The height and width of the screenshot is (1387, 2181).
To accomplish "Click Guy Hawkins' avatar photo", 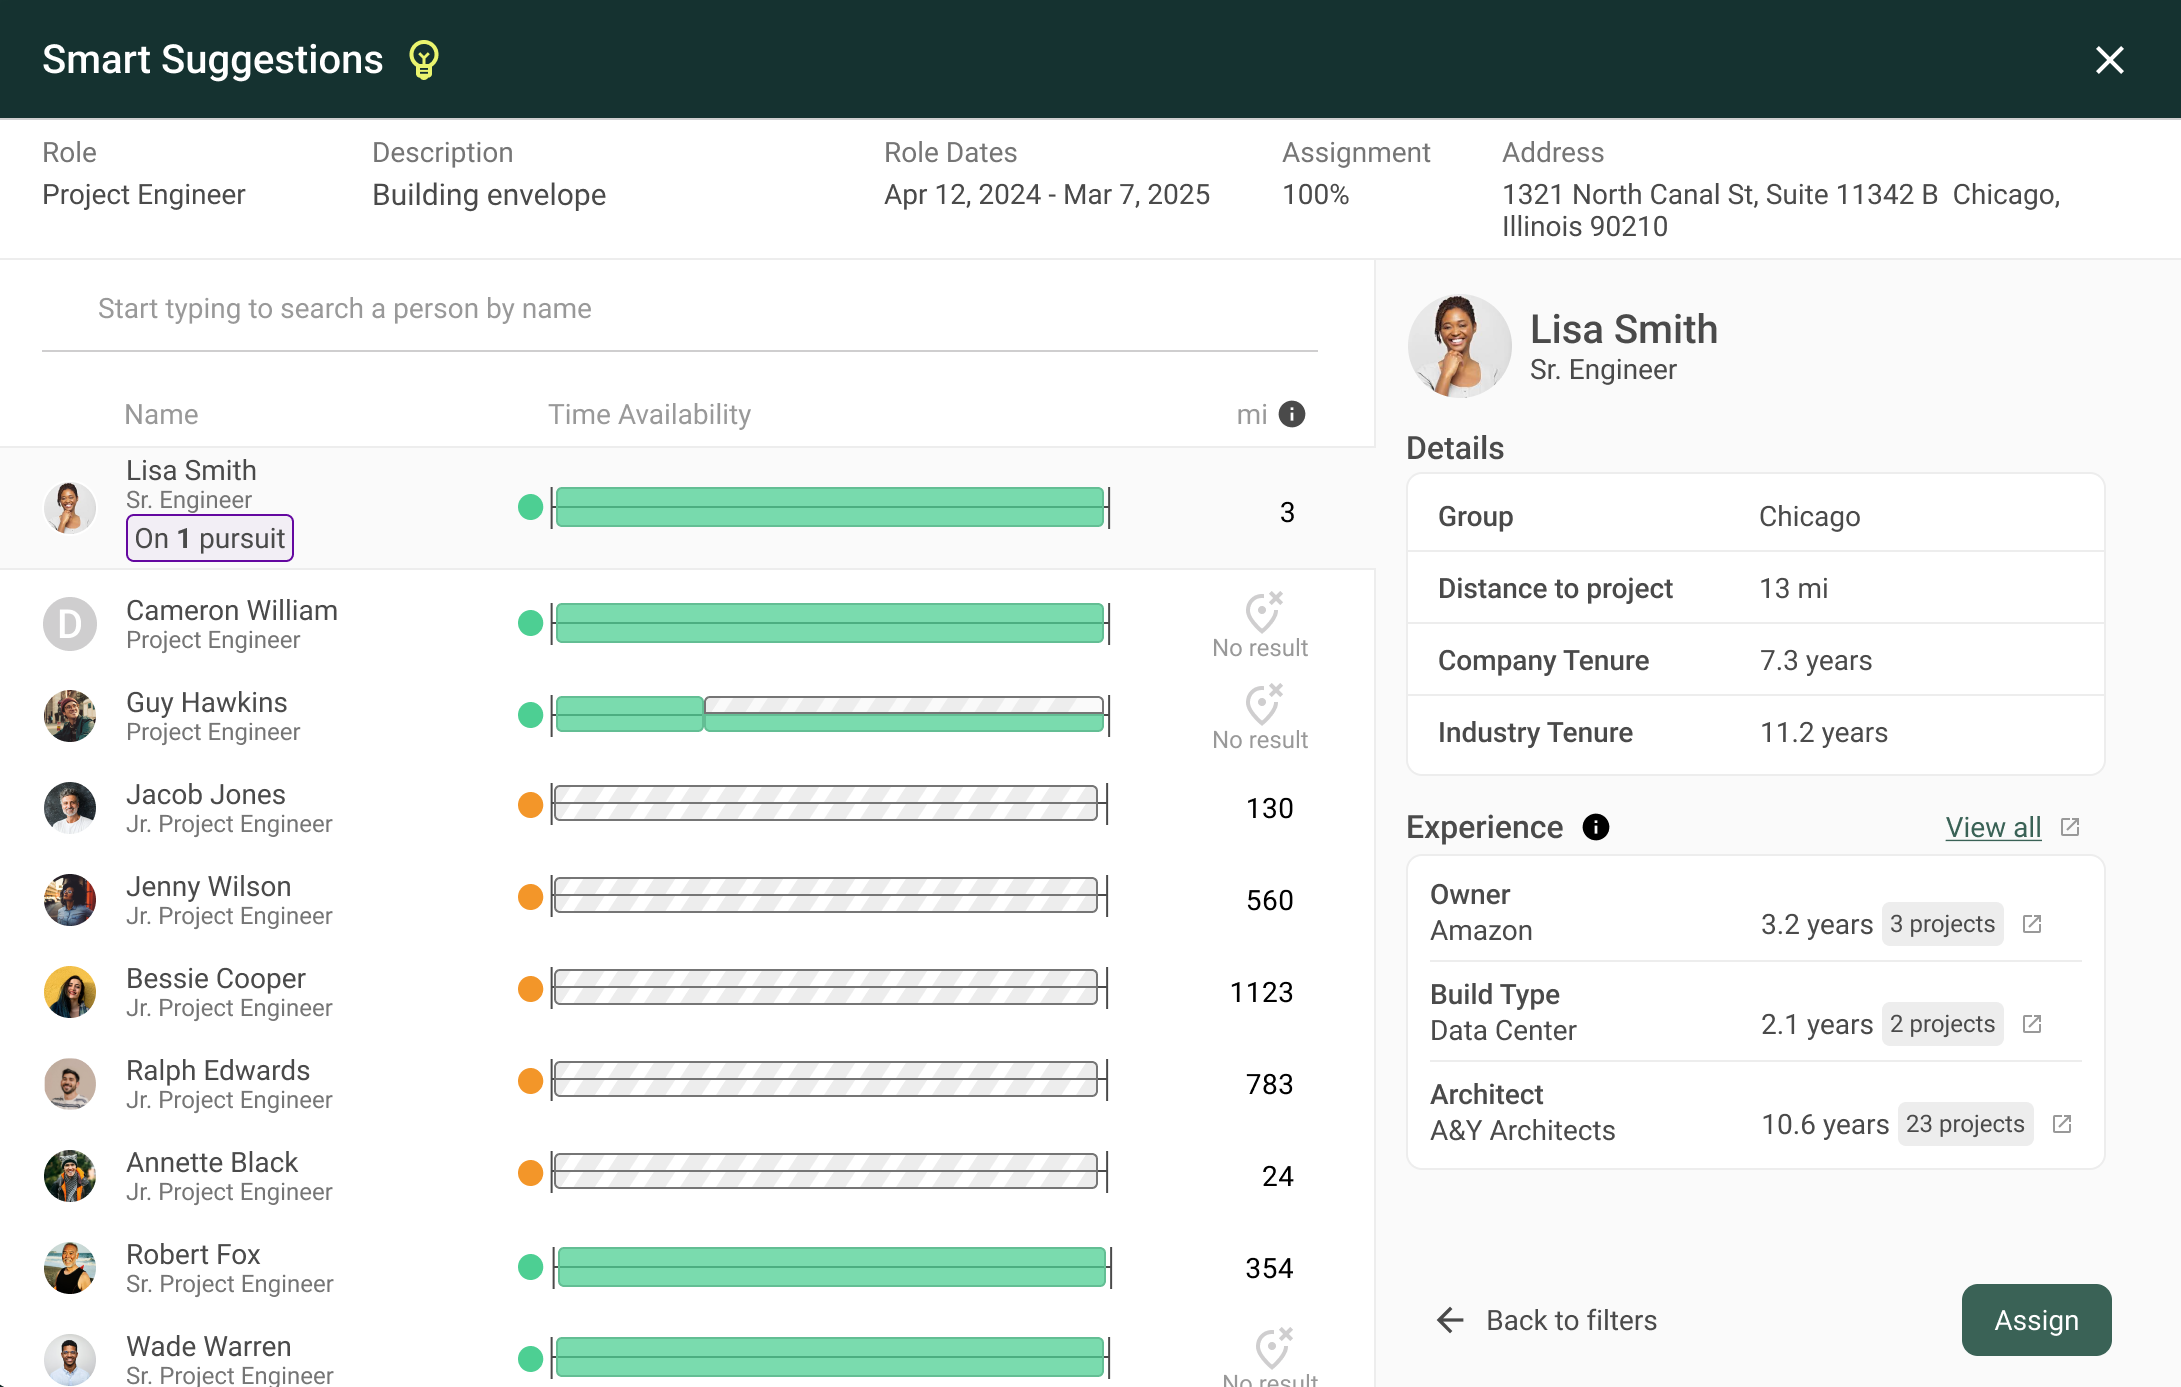I will point(70,716).
